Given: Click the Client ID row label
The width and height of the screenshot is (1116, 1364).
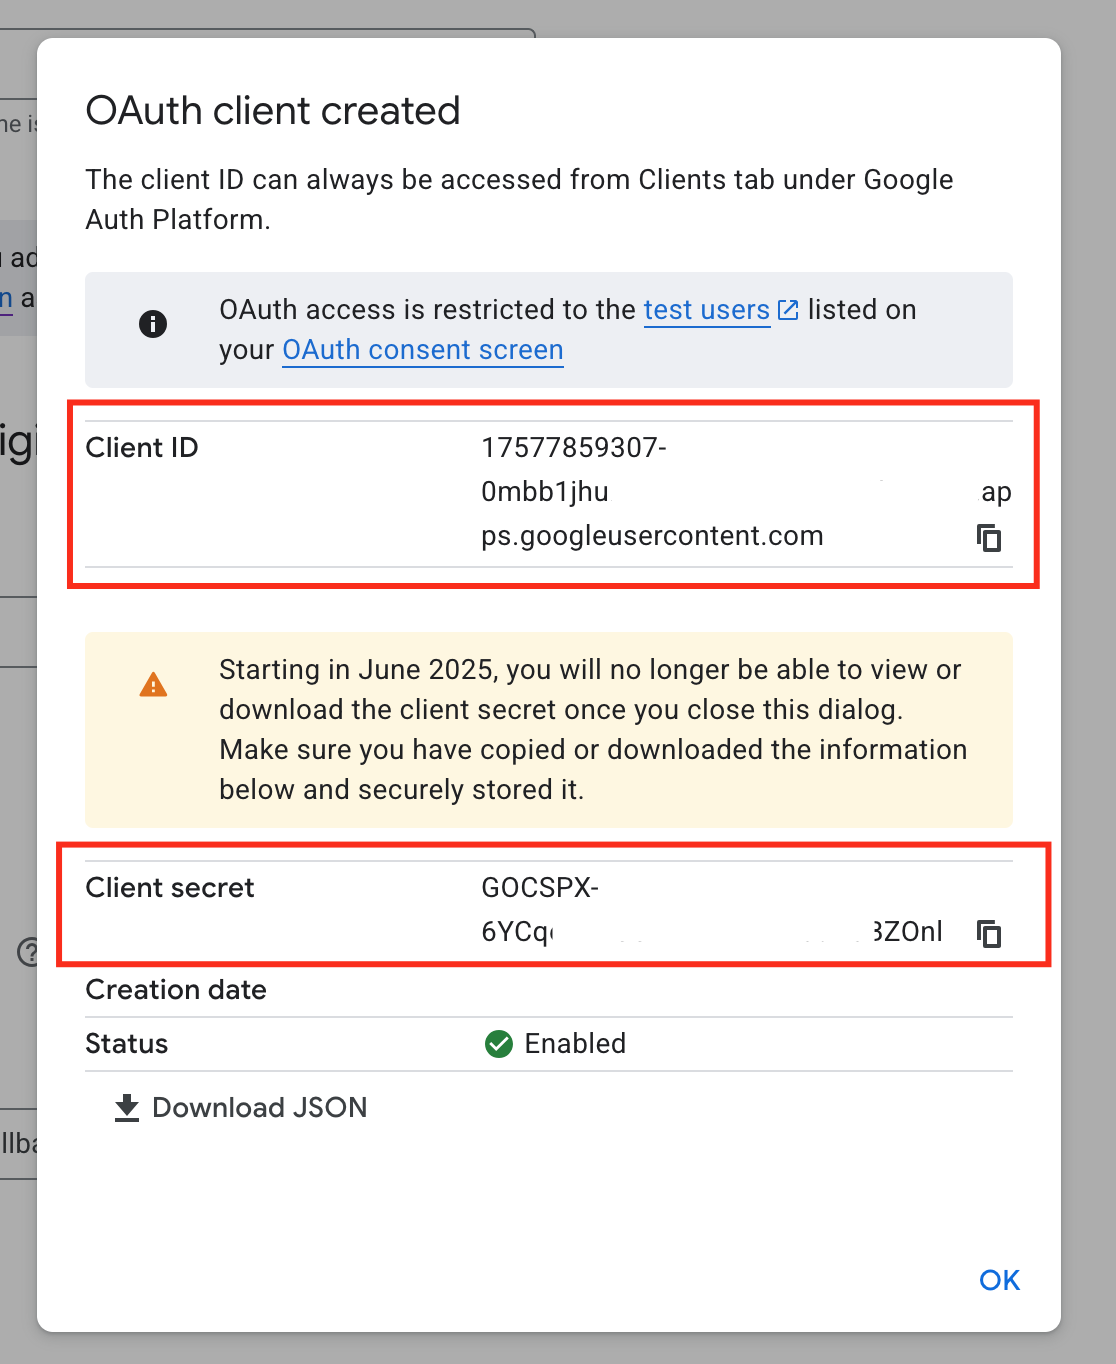Looking at the screenshot, I should tap(141, 448).
